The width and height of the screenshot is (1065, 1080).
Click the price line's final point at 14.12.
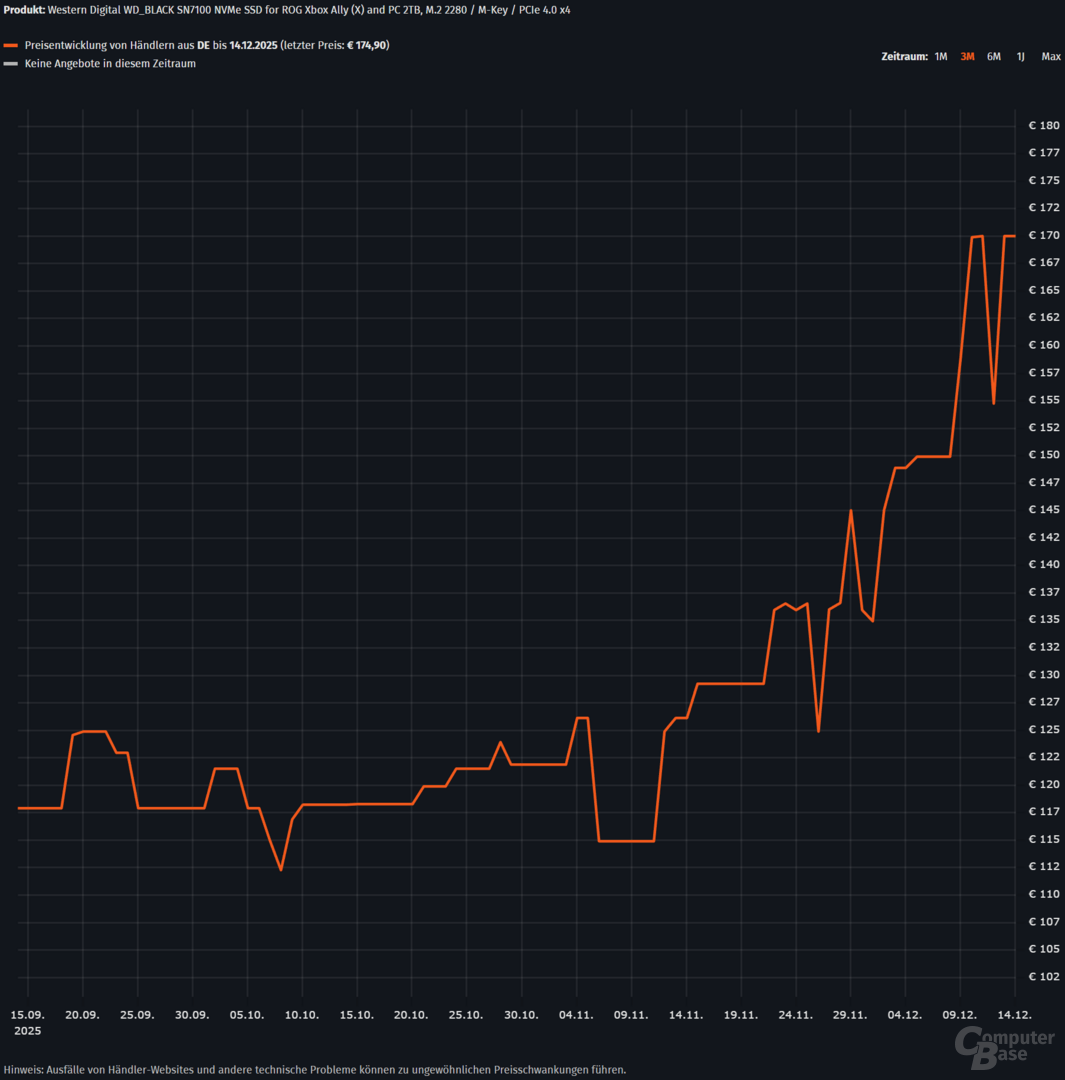coord(1014,236)
